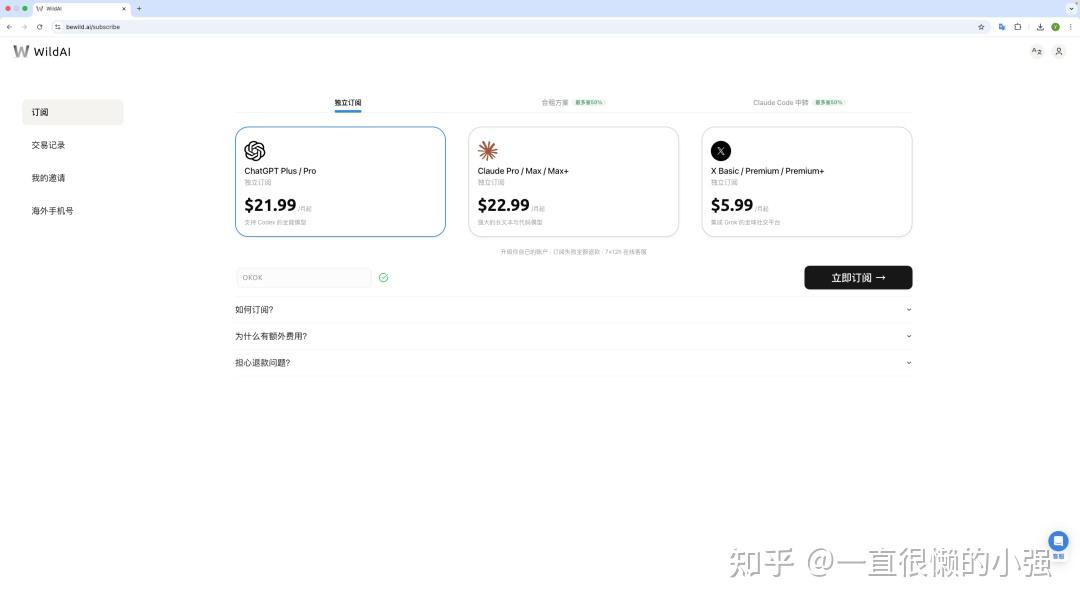Expand the 如何订阅? question
This screenshot has height=607, width=1080.
coord(573,310)
